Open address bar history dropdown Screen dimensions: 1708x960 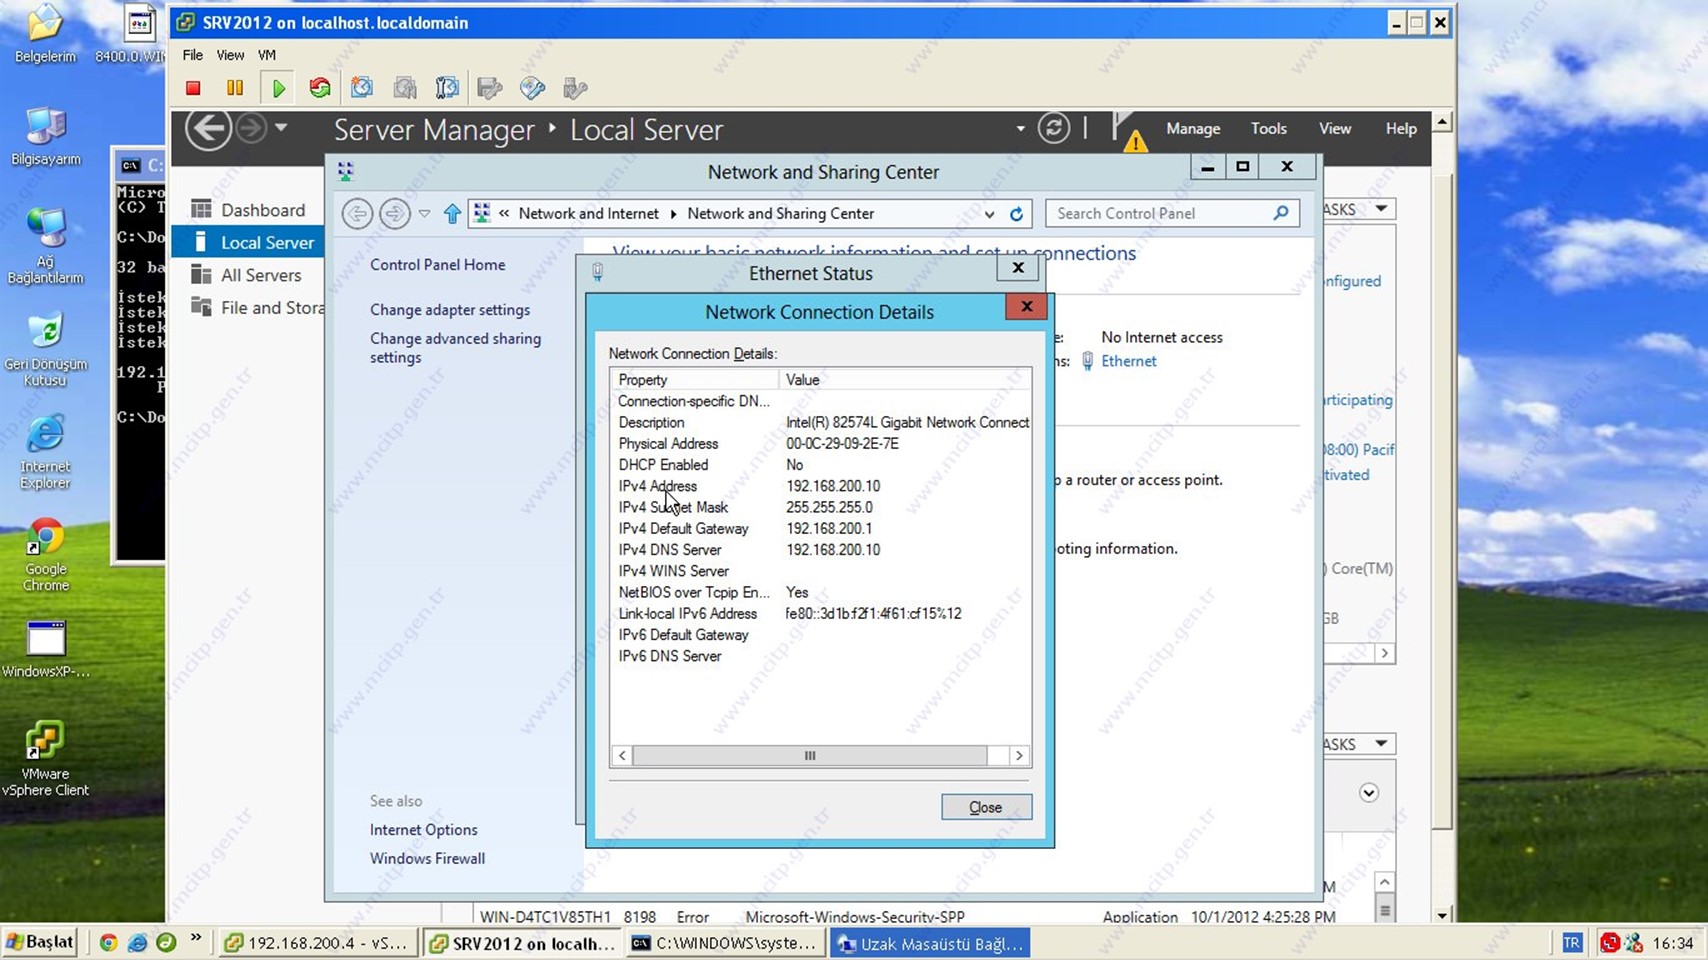989,214
